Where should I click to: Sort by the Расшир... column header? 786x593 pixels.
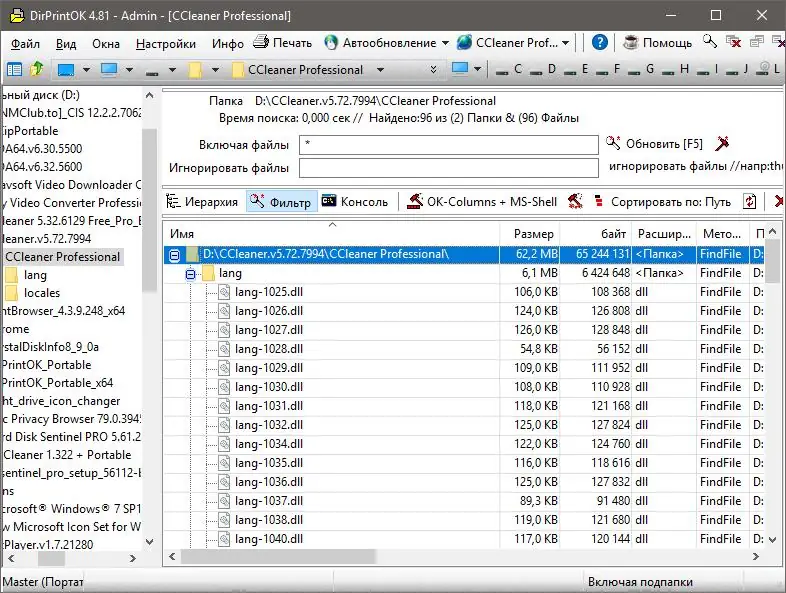[664, 234]
